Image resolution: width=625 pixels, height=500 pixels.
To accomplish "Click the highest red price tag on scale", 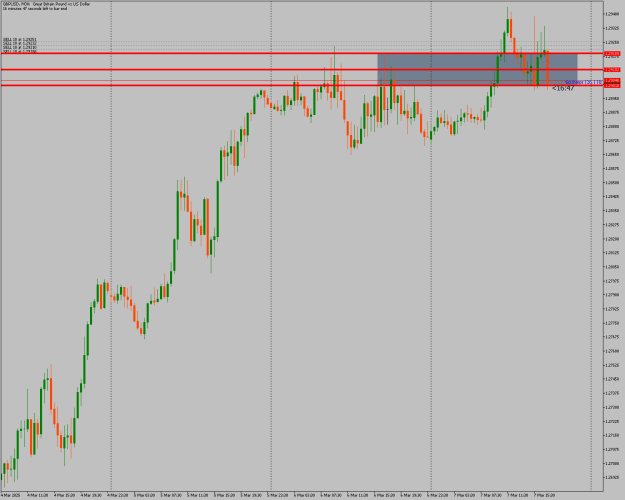I will pyautogui.click(x=612, y=53).
